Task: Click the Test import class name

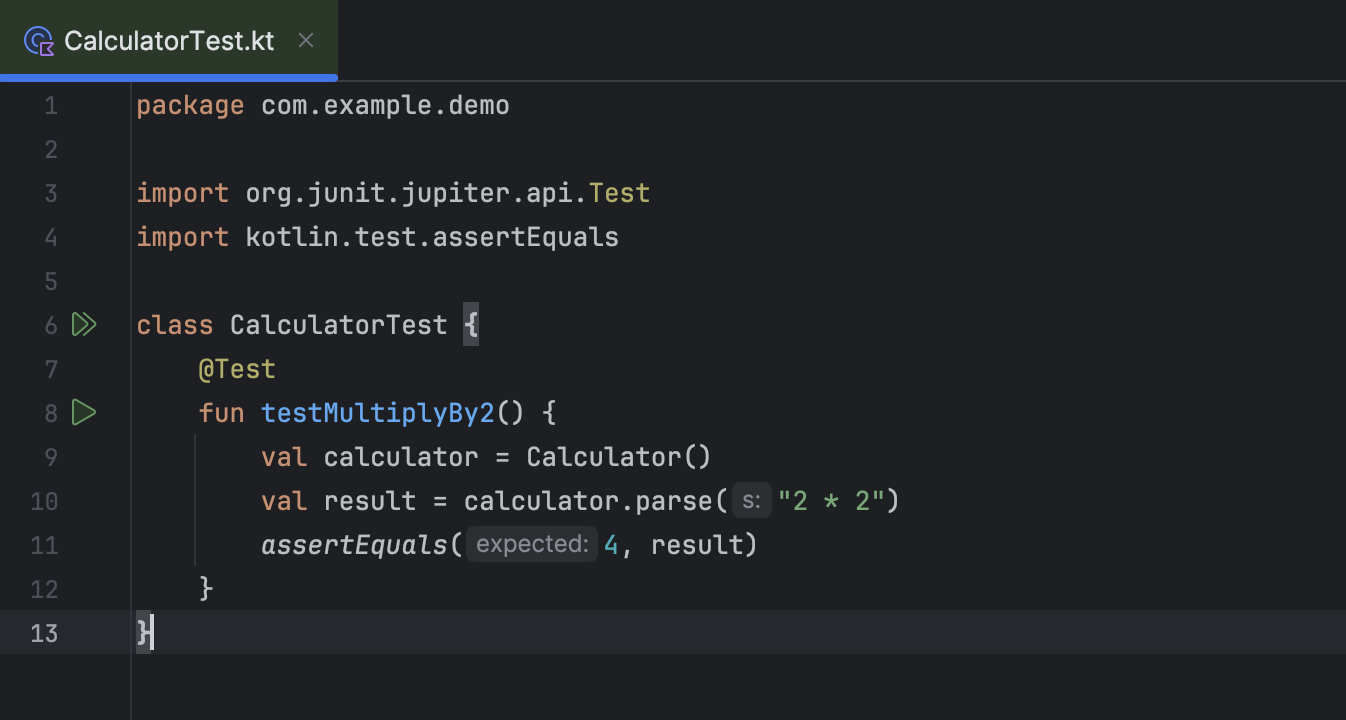Action: tap(619, 193)
